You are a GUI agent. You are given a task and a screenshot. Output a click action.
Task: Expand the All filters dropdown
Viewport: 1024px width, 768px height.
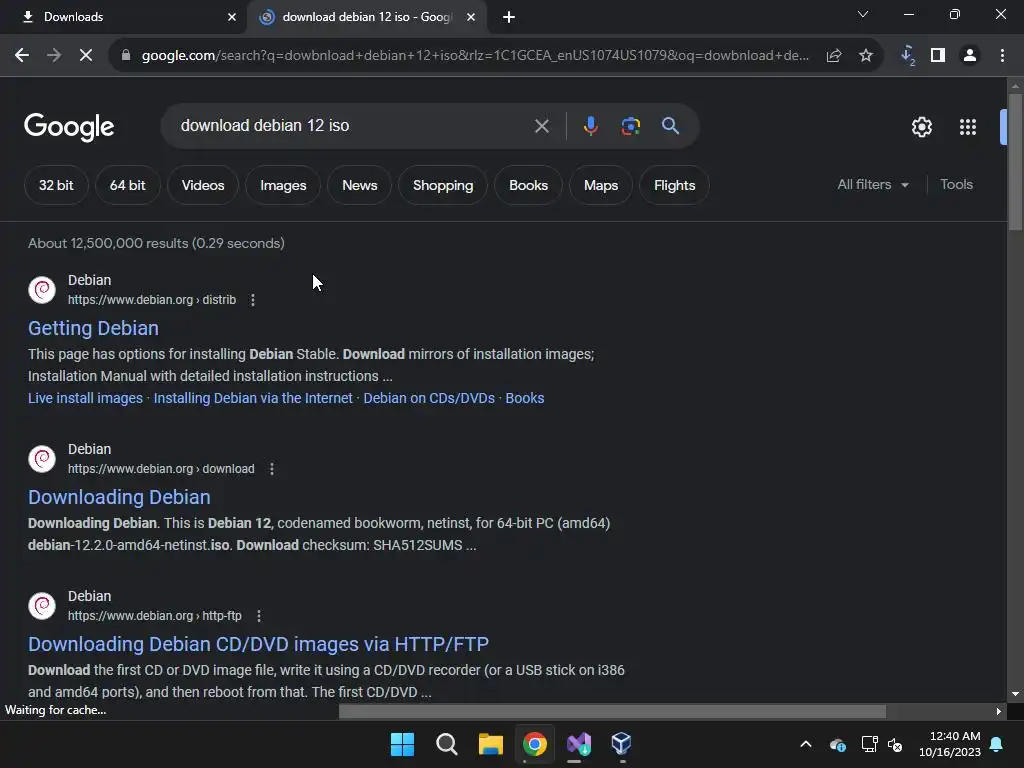(x=872, y=185)
